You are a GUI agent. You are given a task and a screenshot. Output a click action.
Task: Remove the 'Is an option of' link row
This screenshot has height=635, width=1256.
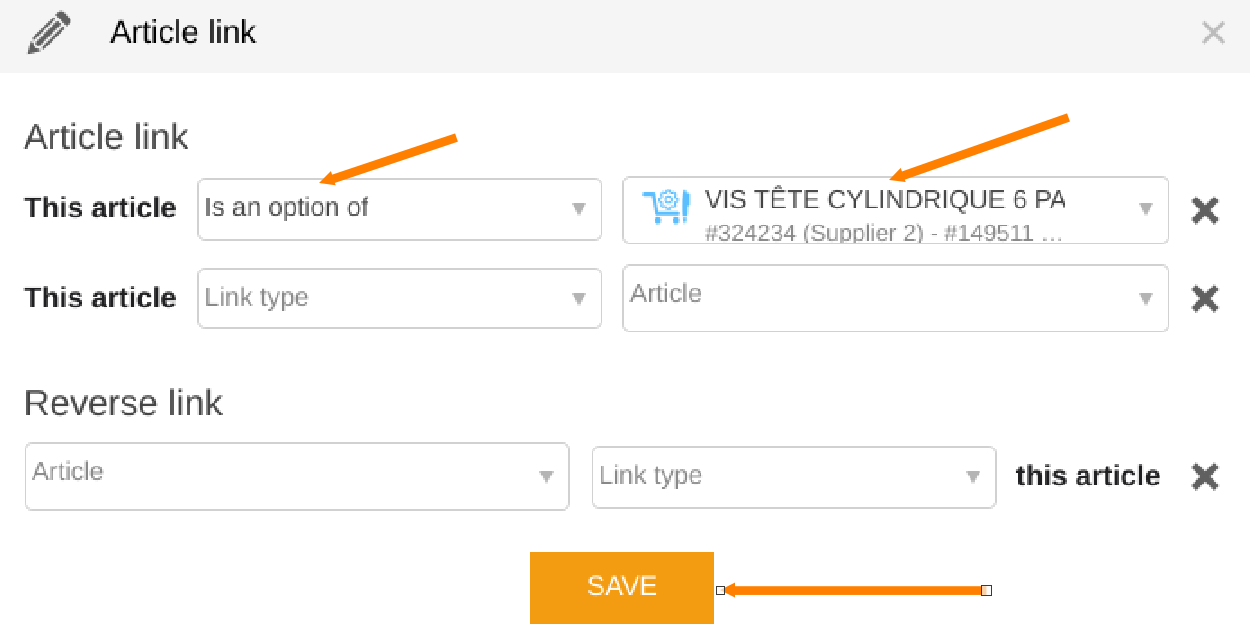(1205, 210)
